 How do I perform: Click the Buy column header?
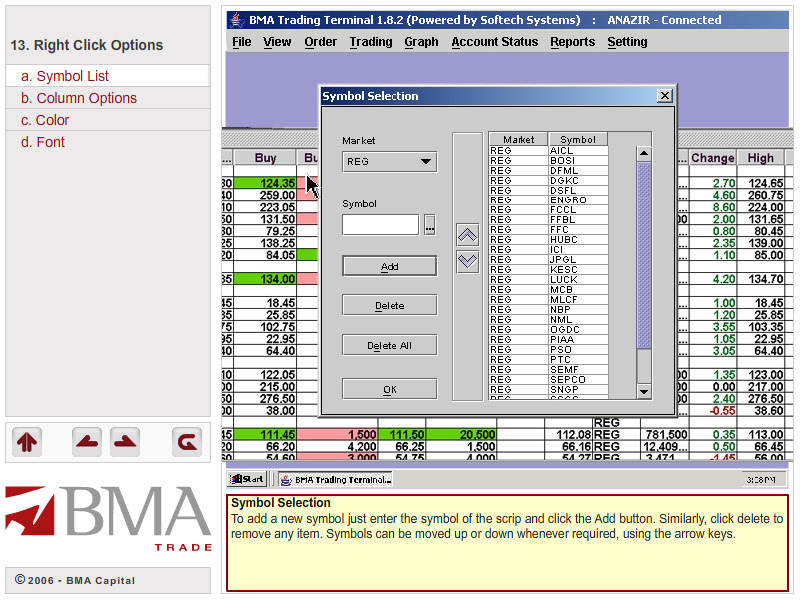pos(265,158)
